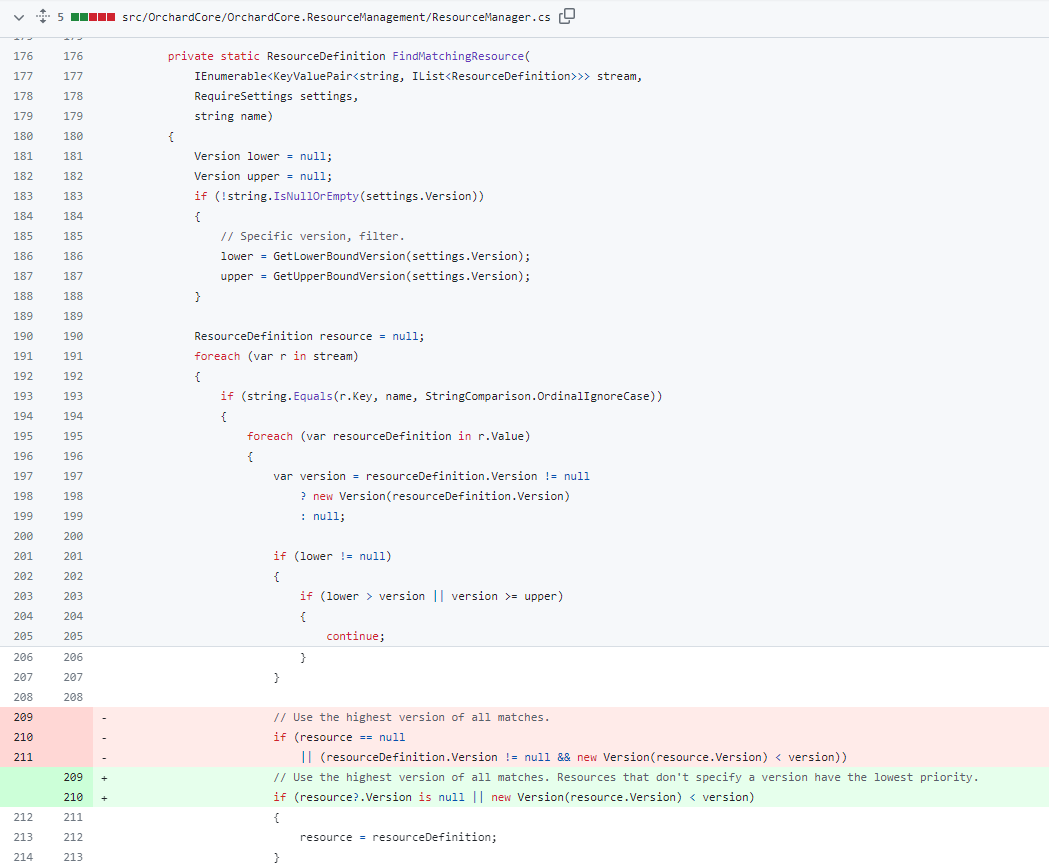Select new line number 210 in the added row

[x=74, y=797]
